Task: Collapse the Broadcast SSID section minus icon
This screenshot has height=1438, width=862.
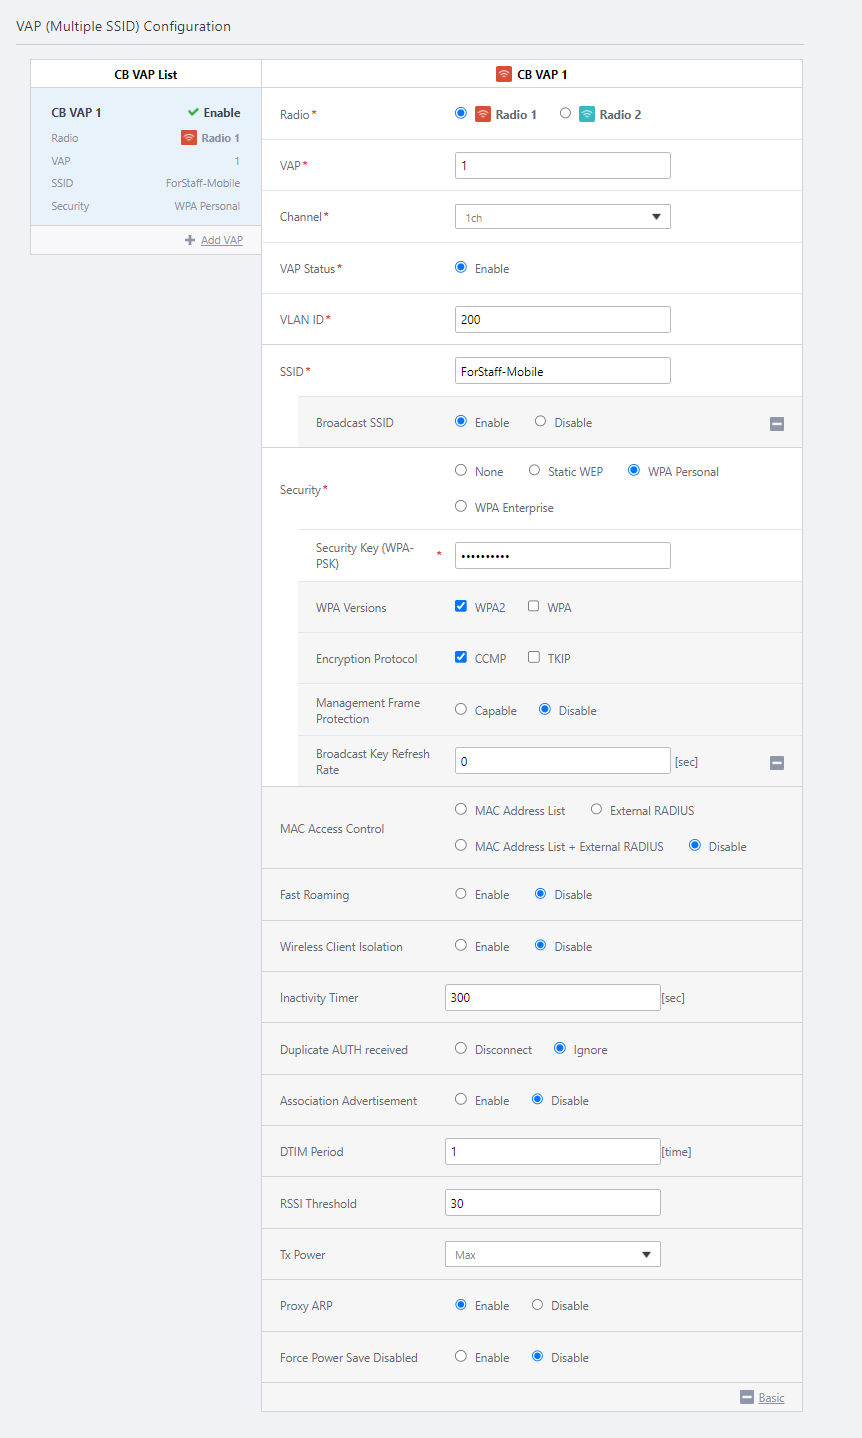Action: pyautogui.click(x=777, y=424)
